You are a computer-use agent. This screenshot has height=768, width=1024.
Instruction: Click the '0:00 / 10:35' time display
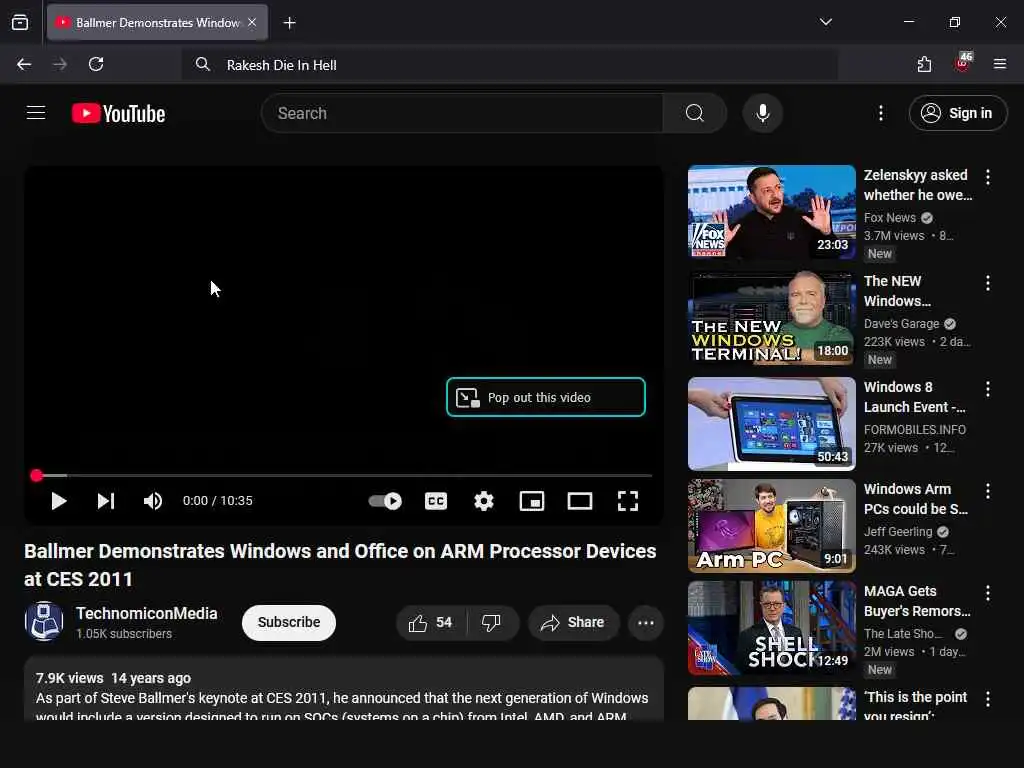(217, 501)
